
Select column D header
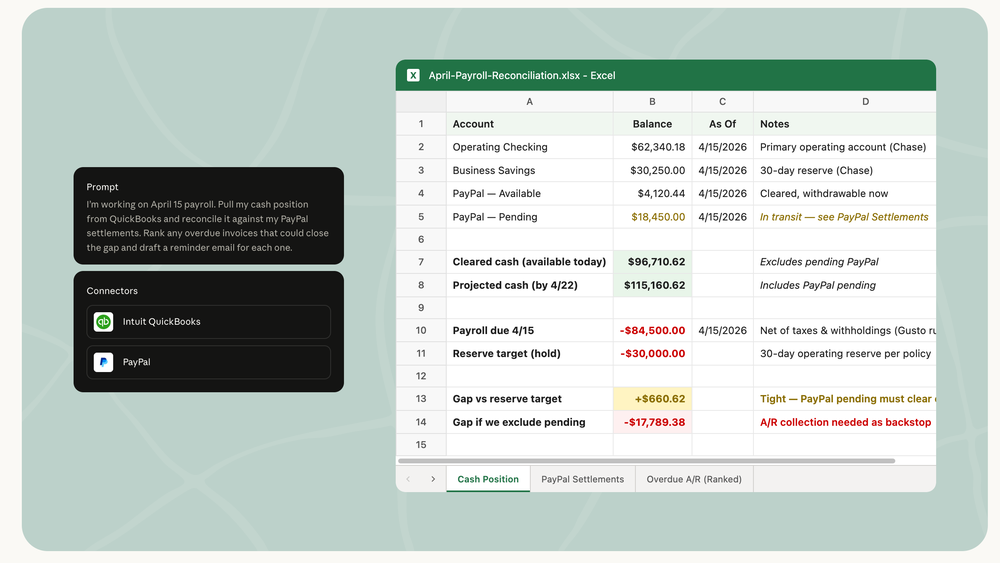[x=844, y=101]
